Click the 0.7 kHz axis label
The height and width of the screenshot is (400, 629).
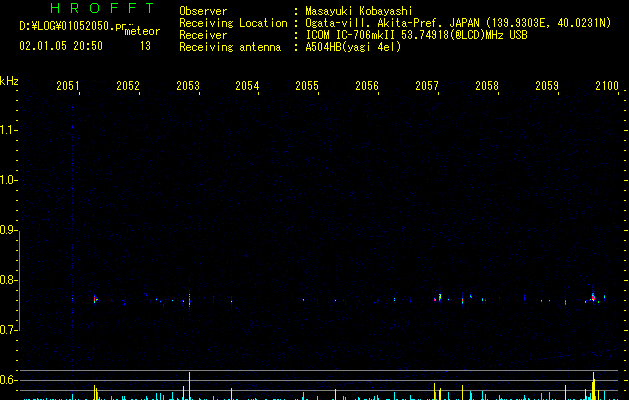[x=8, y=330]
